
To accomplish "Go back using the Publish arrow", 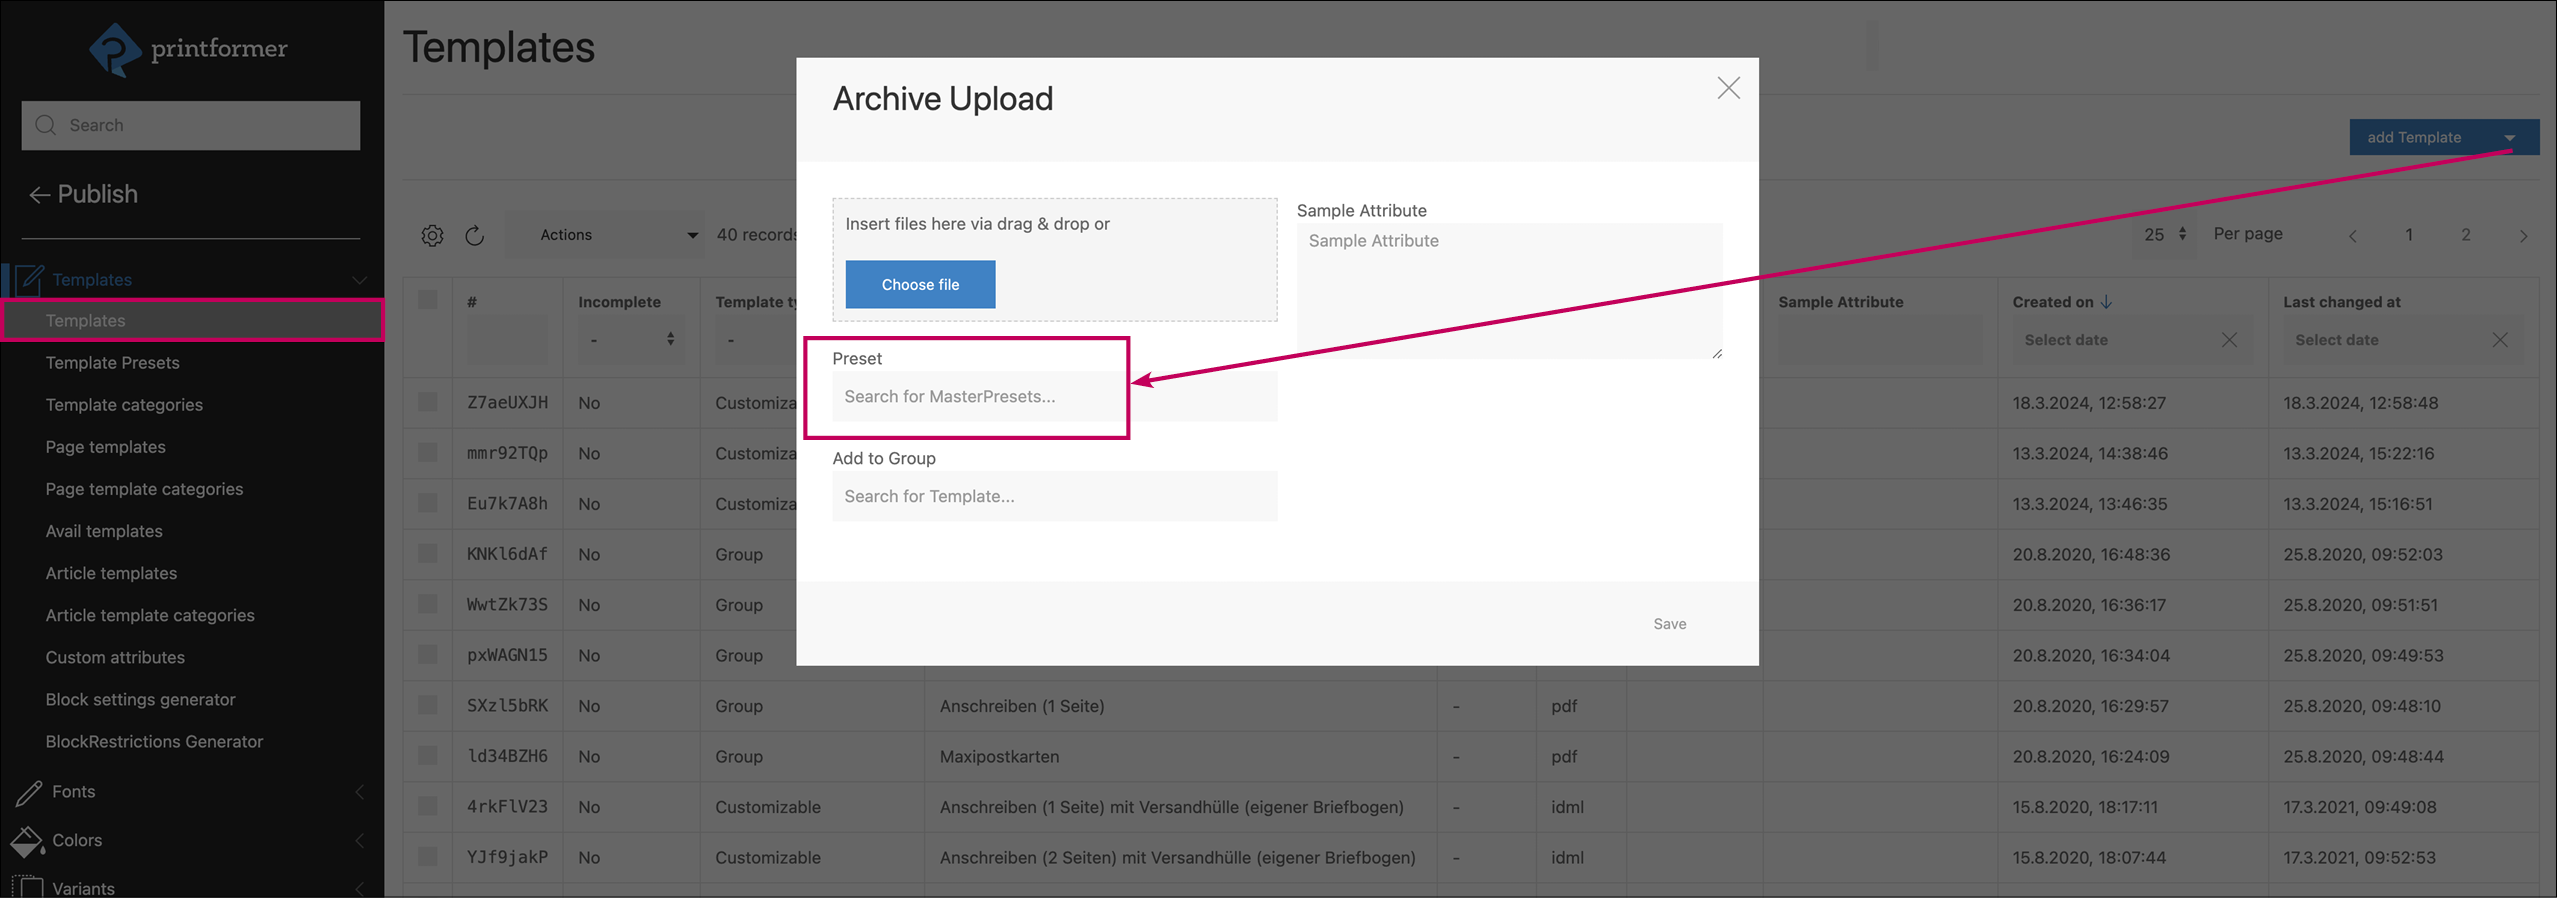I will point(39,195).
